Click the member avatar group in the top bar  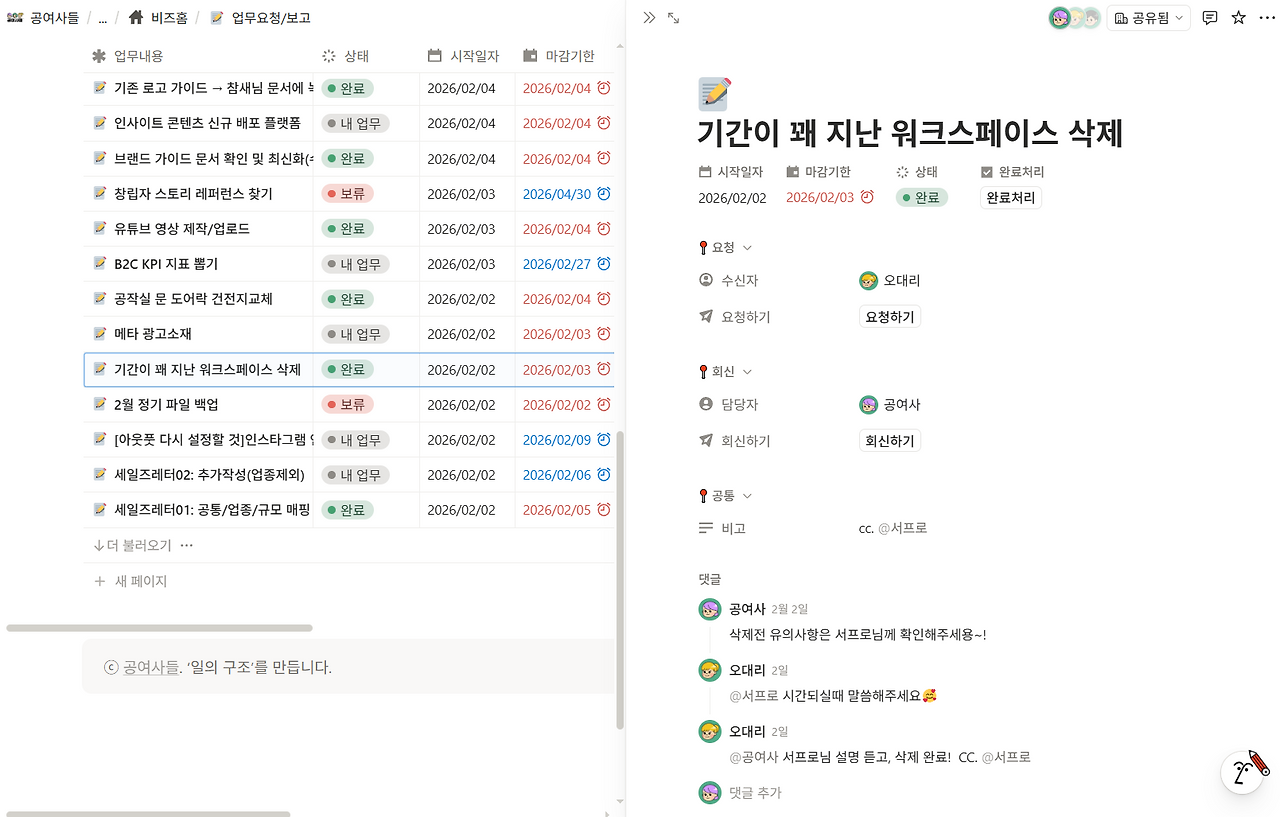pyautogui.click(x=1074, y=18)
